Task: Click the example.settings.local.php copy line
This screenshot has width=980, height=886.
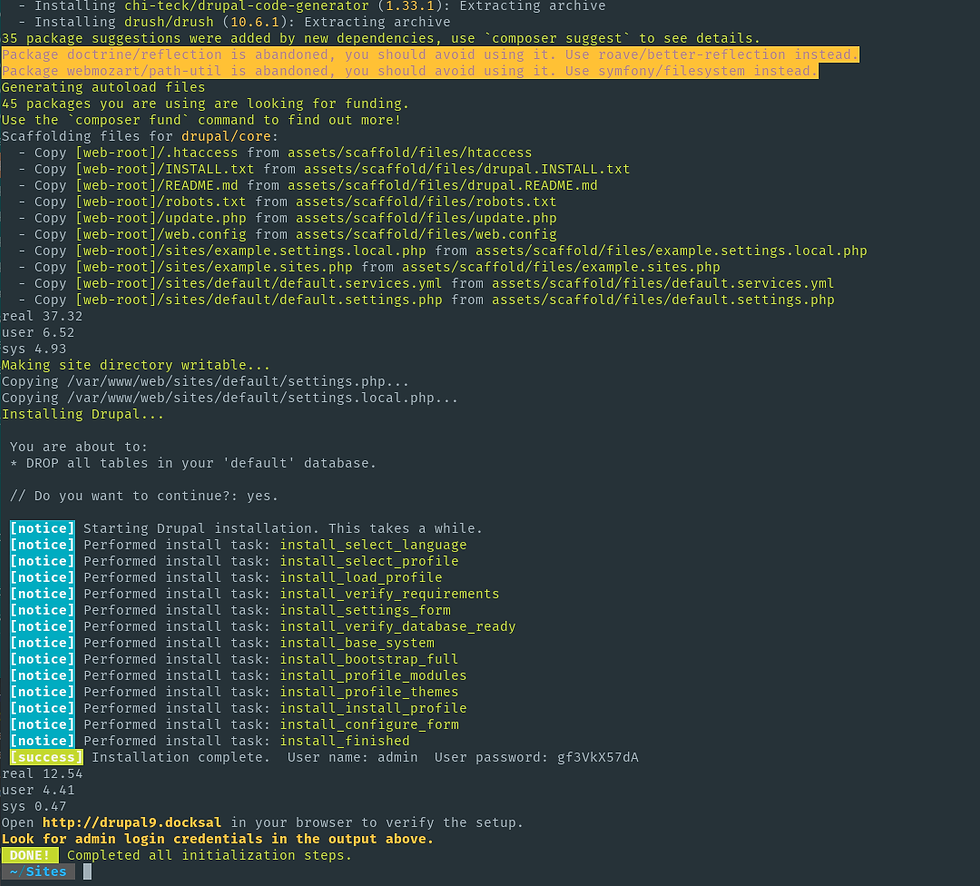Action: pos(442,251)
